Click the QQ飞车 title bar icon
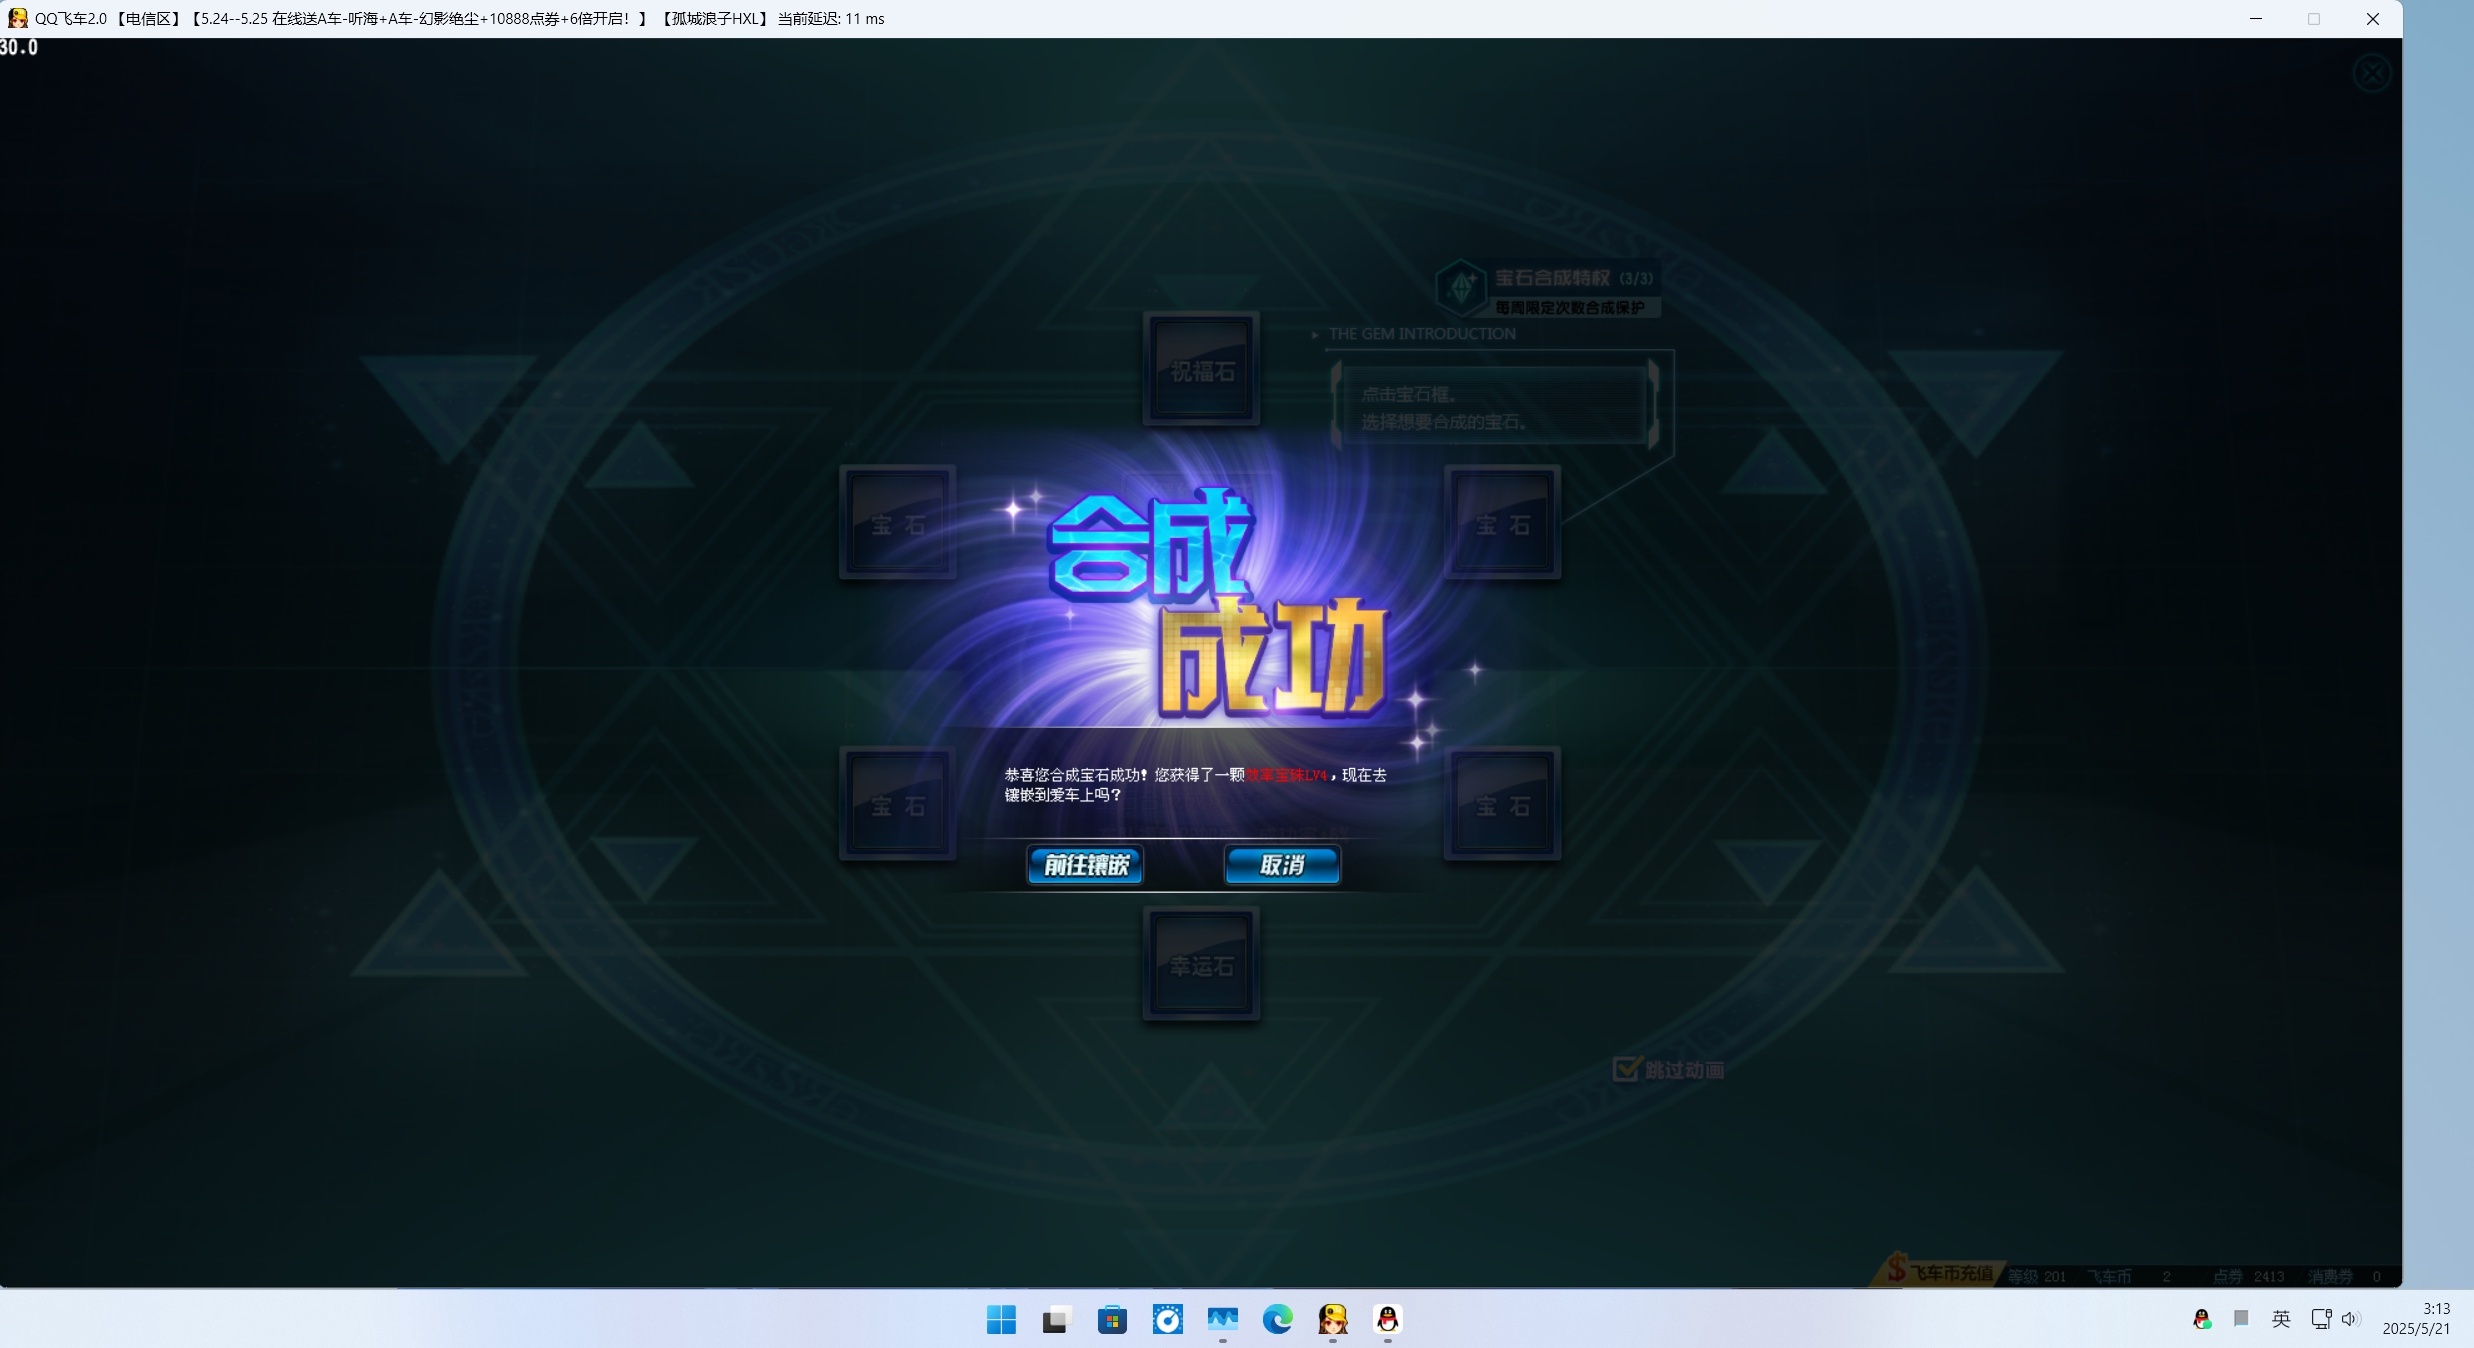The width and height of the screenshot is (2474, 1348). tap(17, 18)
